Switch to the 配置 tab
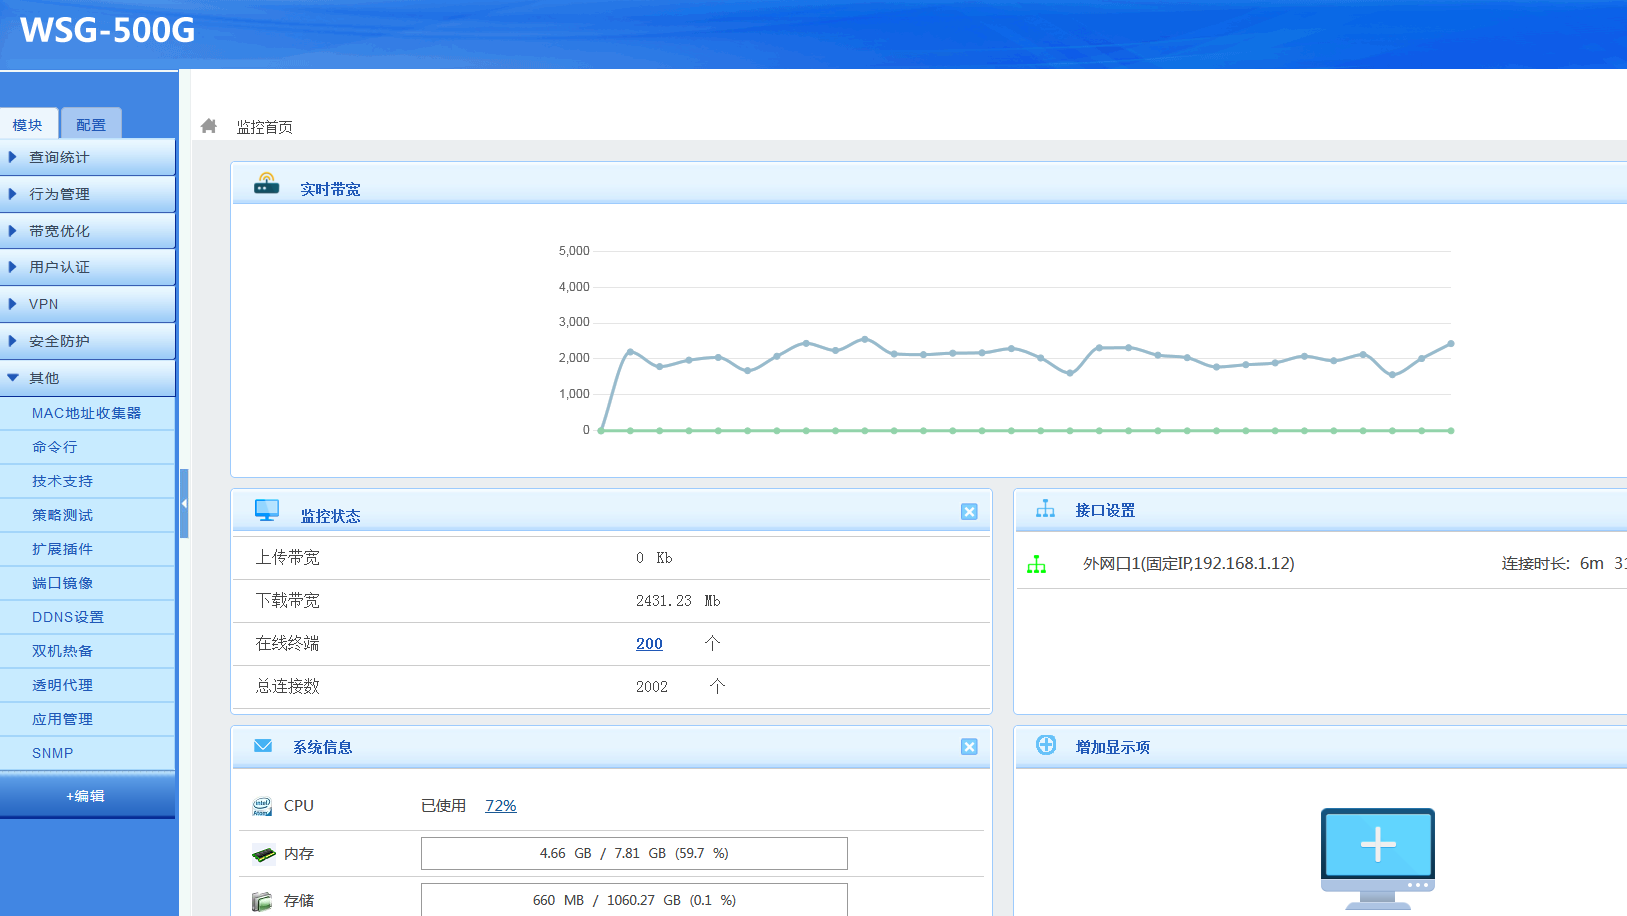 [91, 125]
